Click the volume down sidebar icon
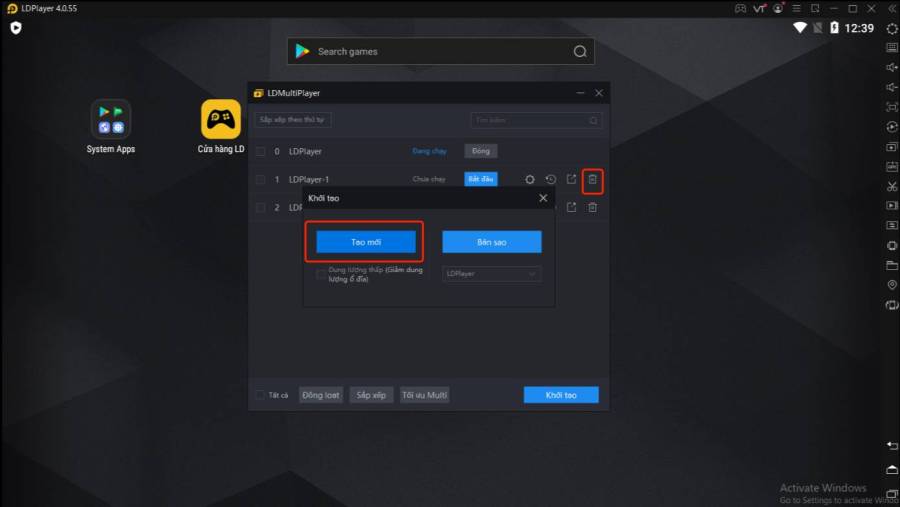 coord(892,87)
